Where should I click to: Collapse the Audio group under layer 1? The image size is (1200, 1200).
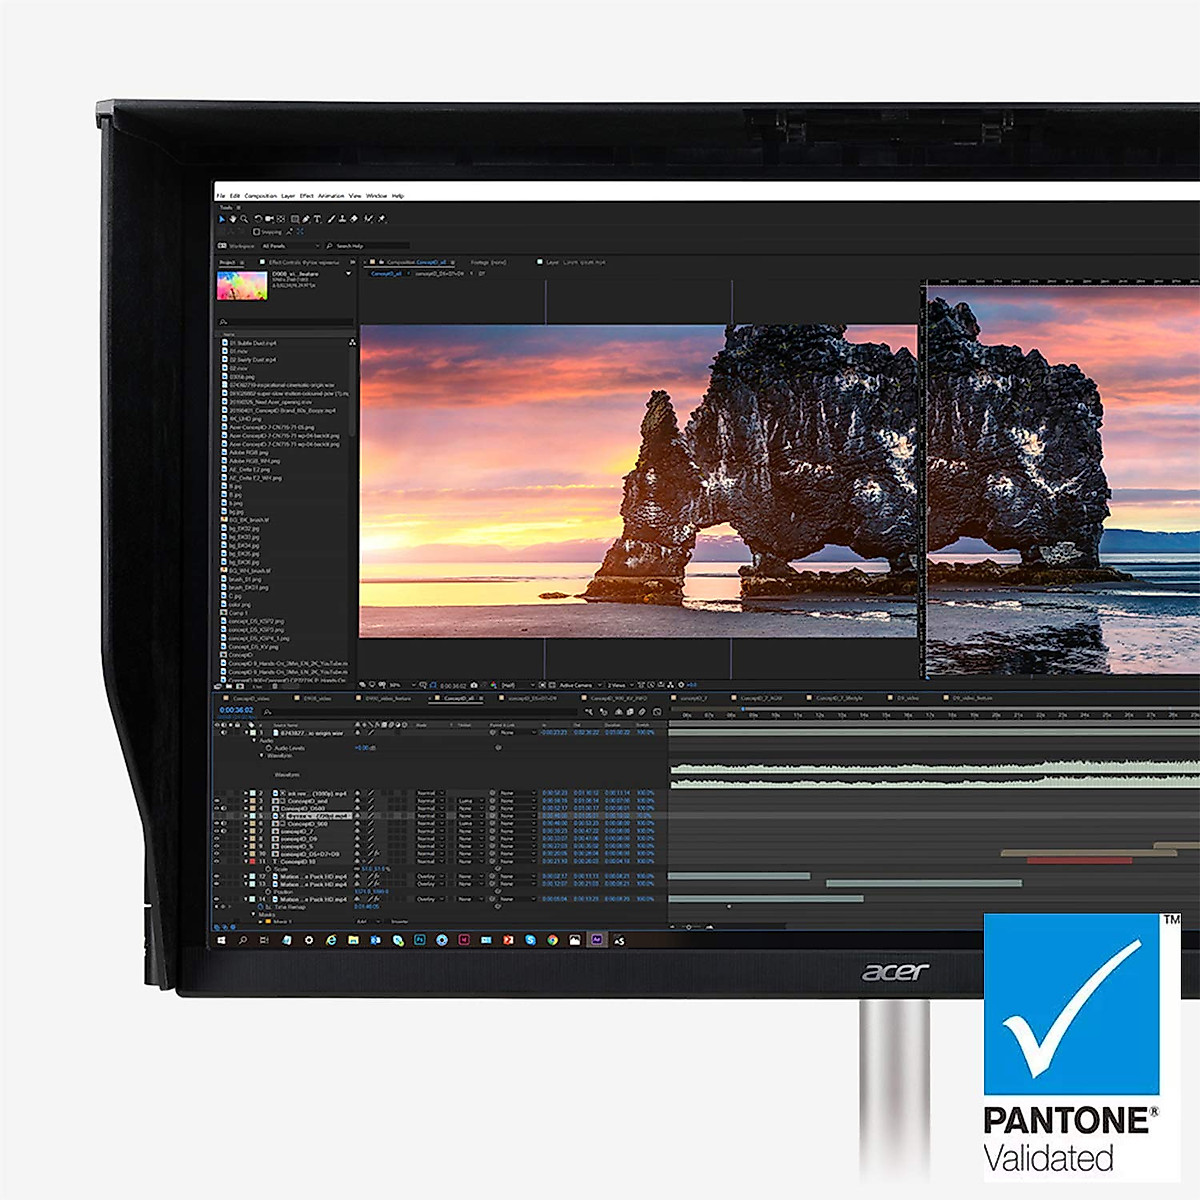pos(254,740)
